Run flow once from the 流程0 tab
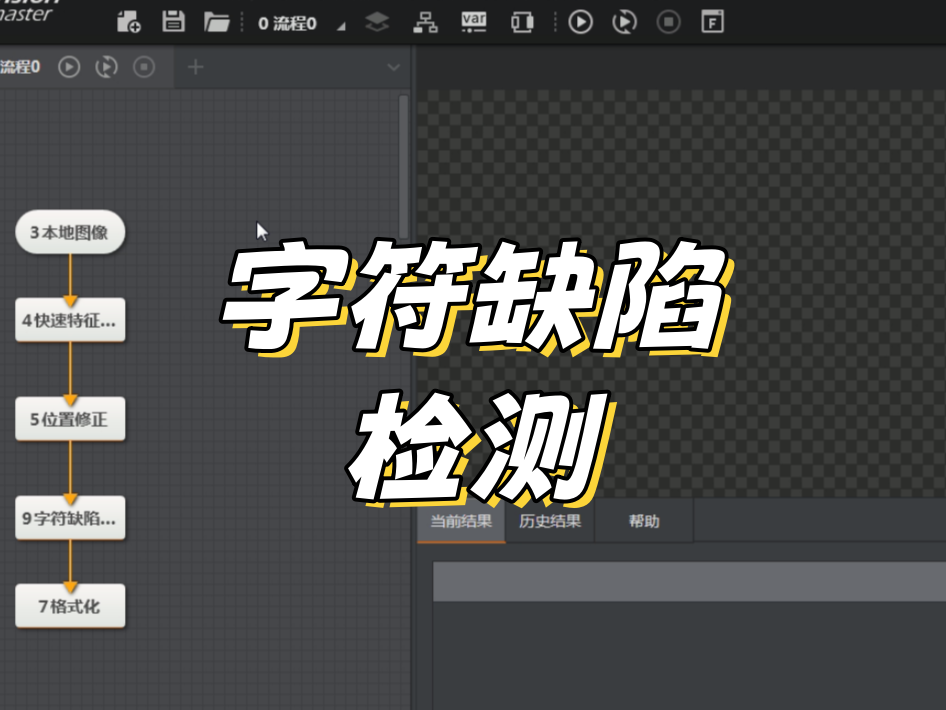This screenshot has width=946, height=710. [x=68, y=67]
